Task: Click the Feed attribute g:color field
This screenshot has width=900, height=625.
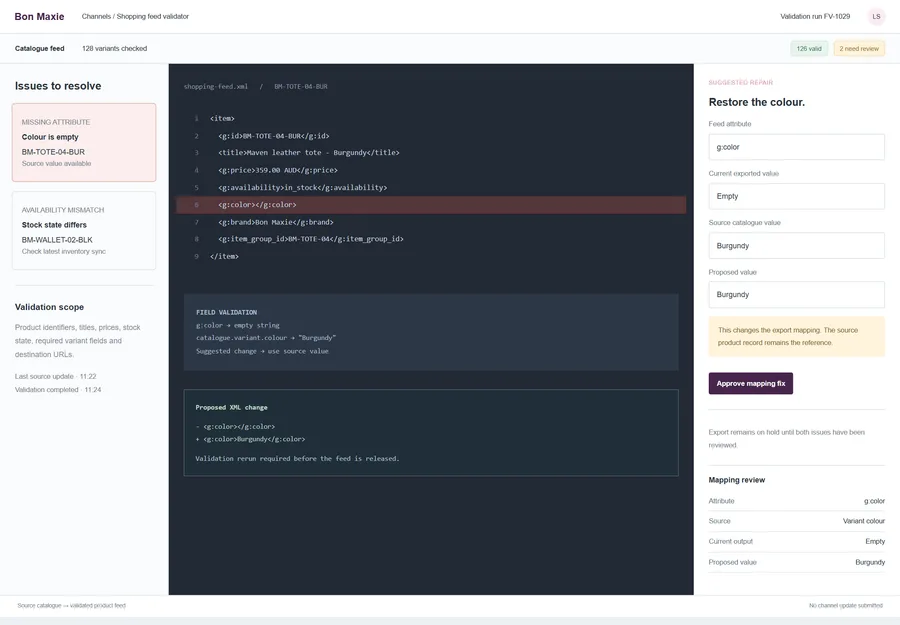Action: coord(796,147)
